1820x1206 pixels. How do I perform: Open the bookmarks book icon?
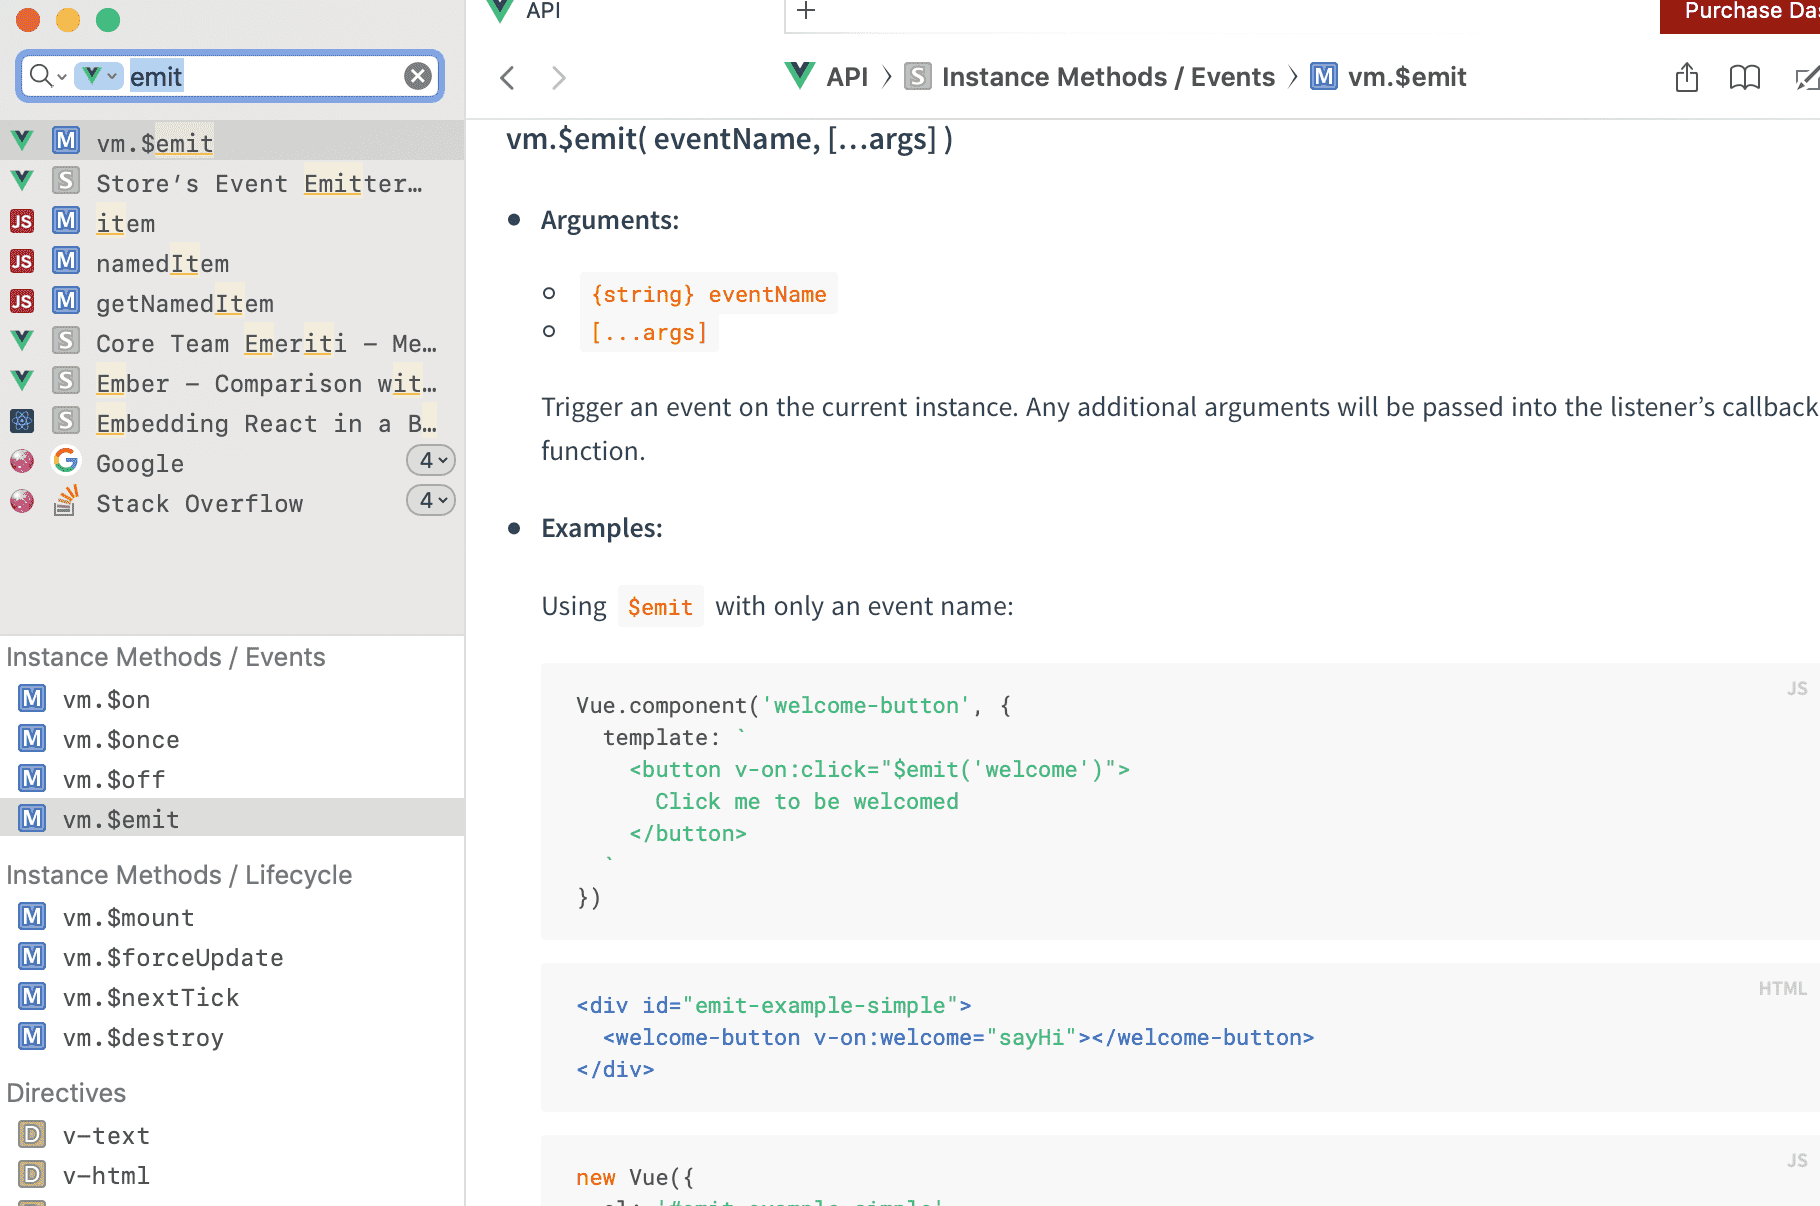tap(1744, 77)
